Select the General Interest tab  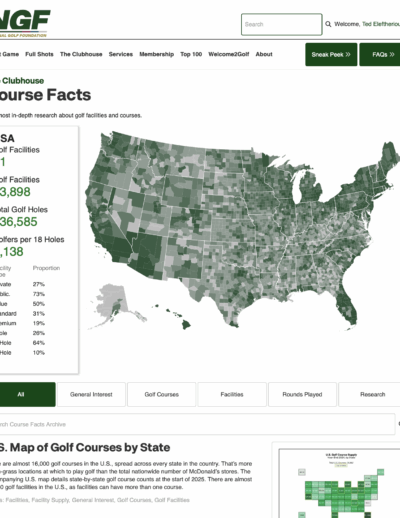tap(91, 394)
